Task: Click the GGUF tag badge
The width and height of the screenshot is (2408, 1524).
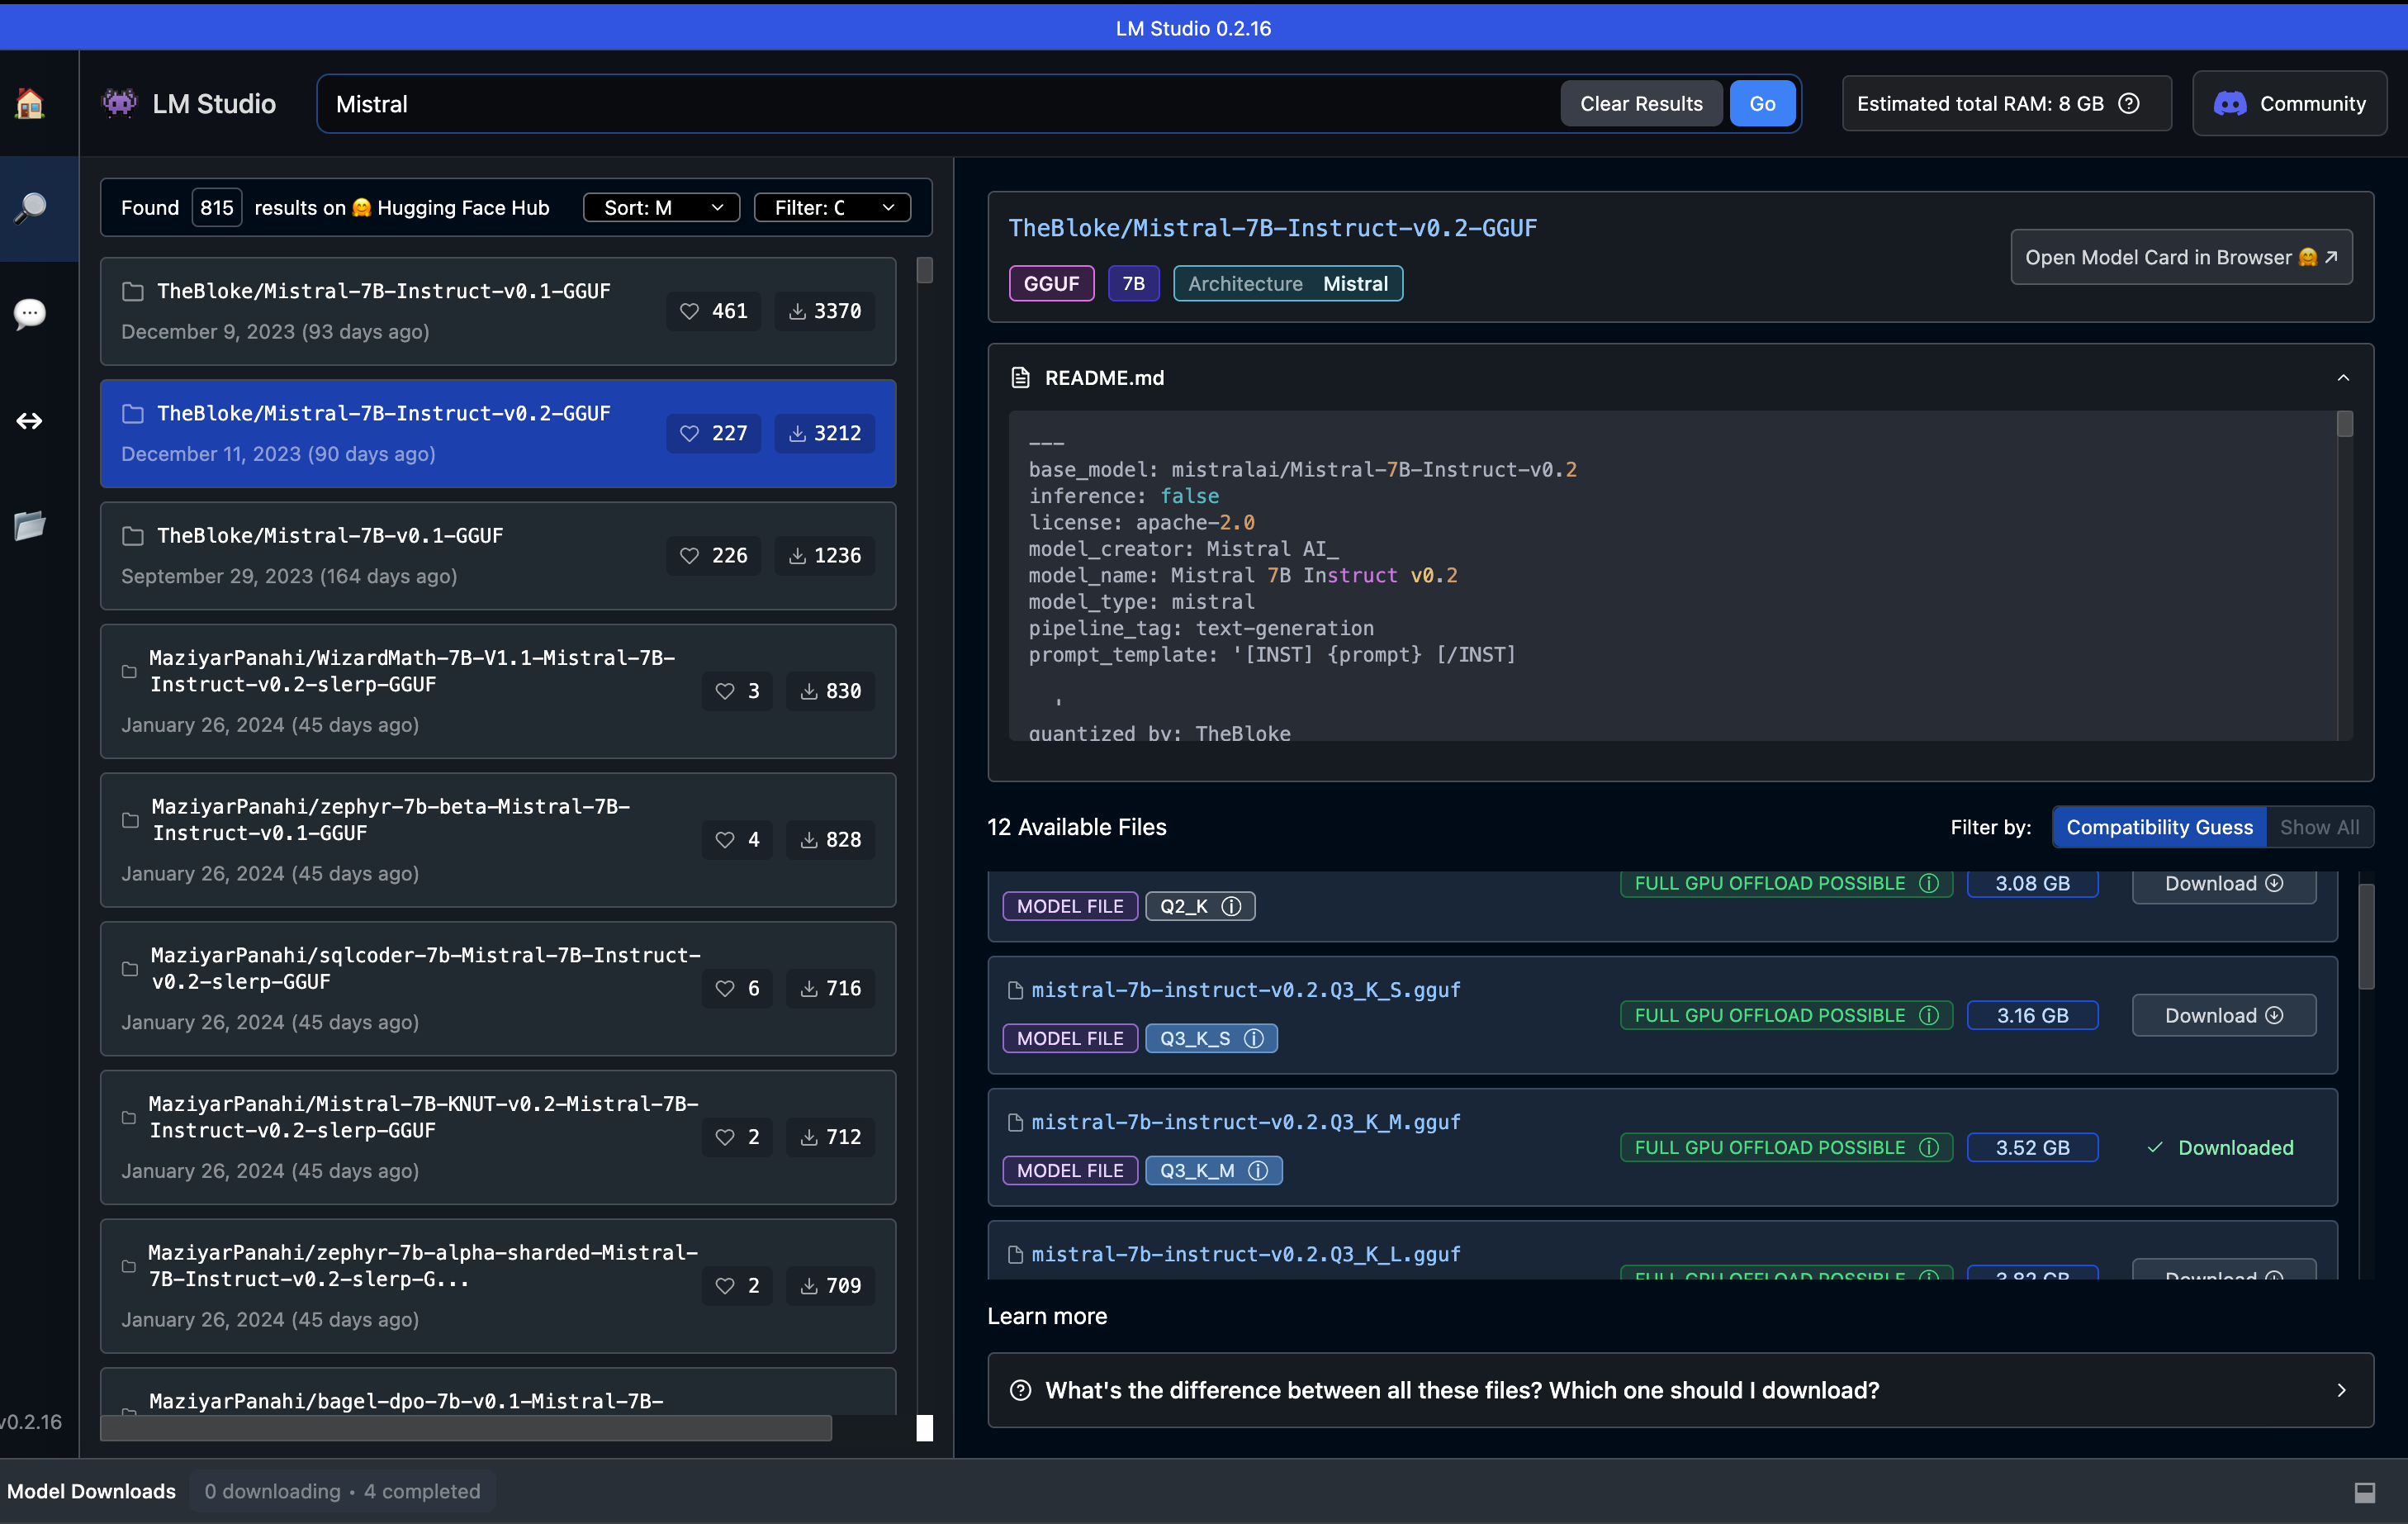Action: [1052, 283]
